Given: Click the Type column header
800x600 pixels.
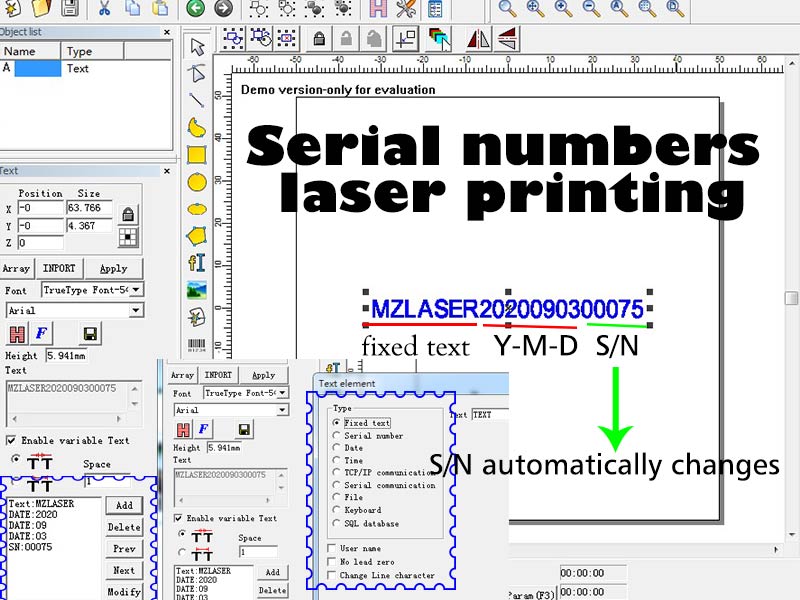Looking at the screenshot, I should (92, 51).
